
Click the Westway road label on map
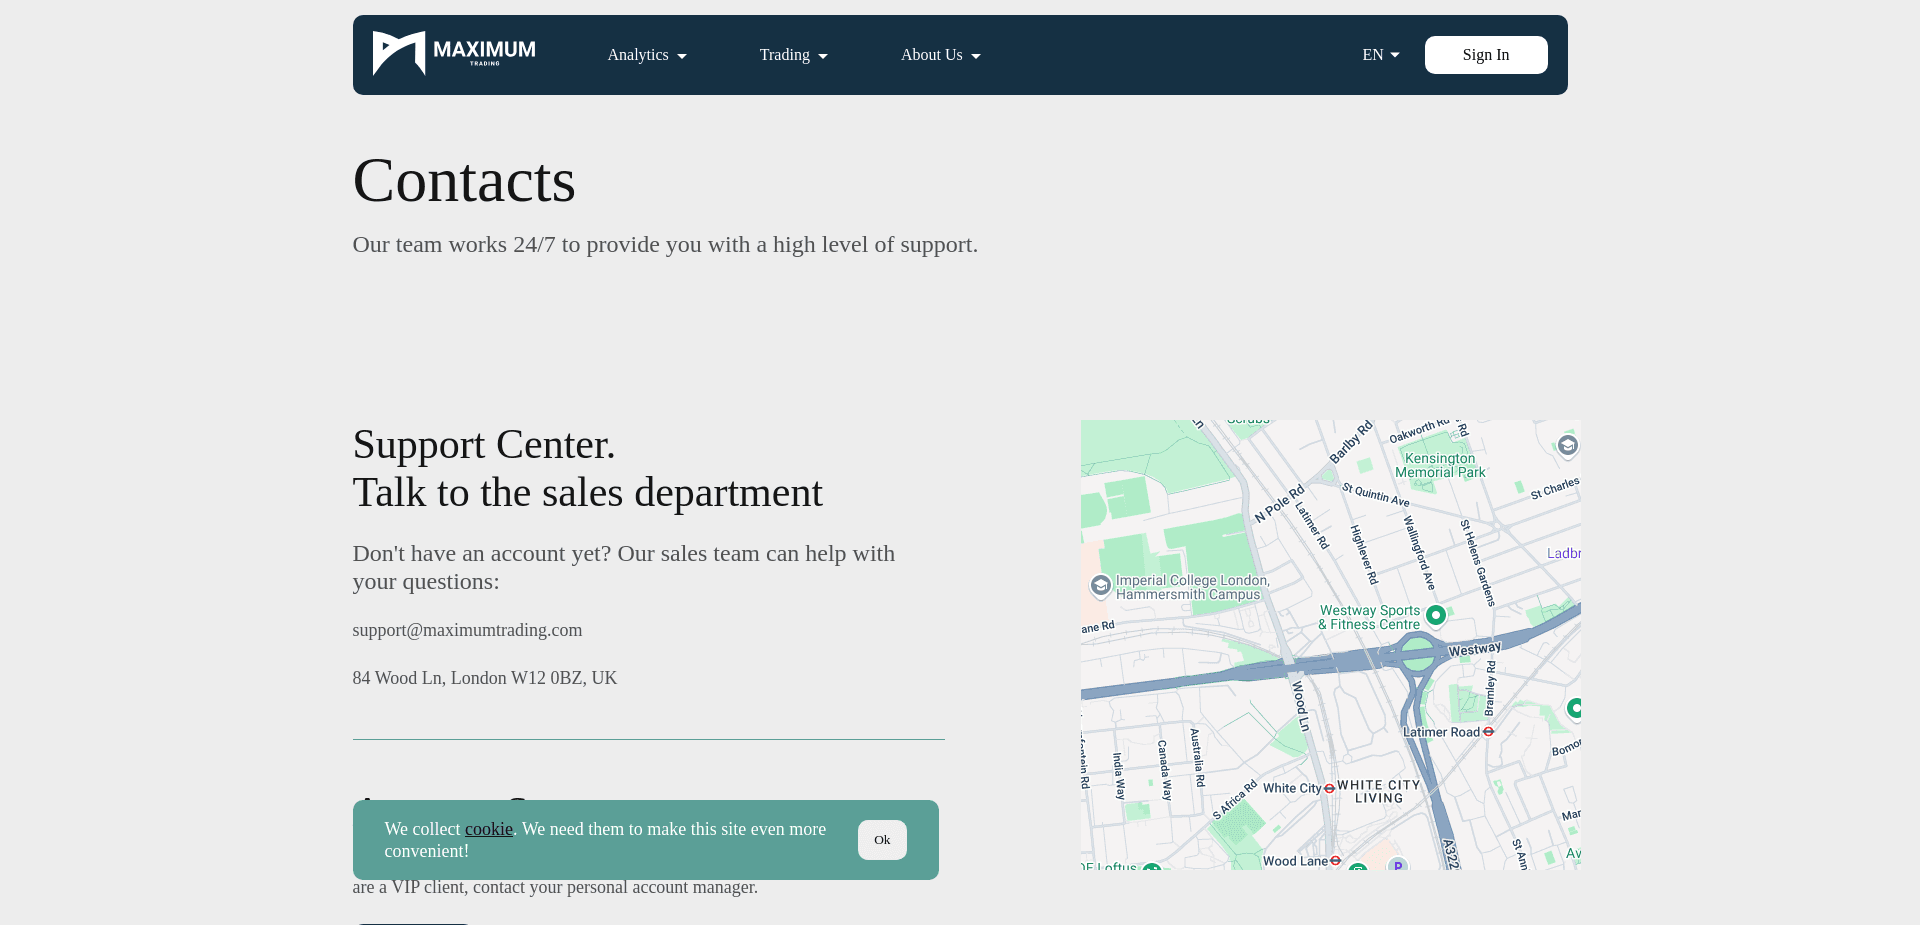coord(1474,650)
